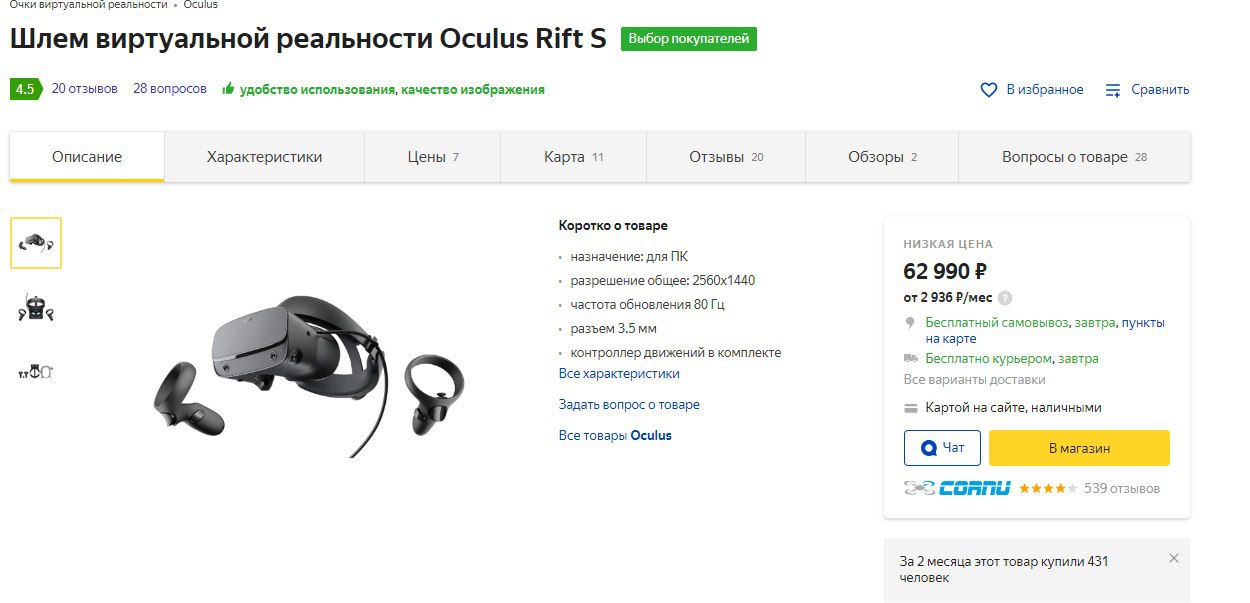Viewport: 1250px width, 603px height.
Task: Select the first headset thumbnail
Action: [36, 243]
